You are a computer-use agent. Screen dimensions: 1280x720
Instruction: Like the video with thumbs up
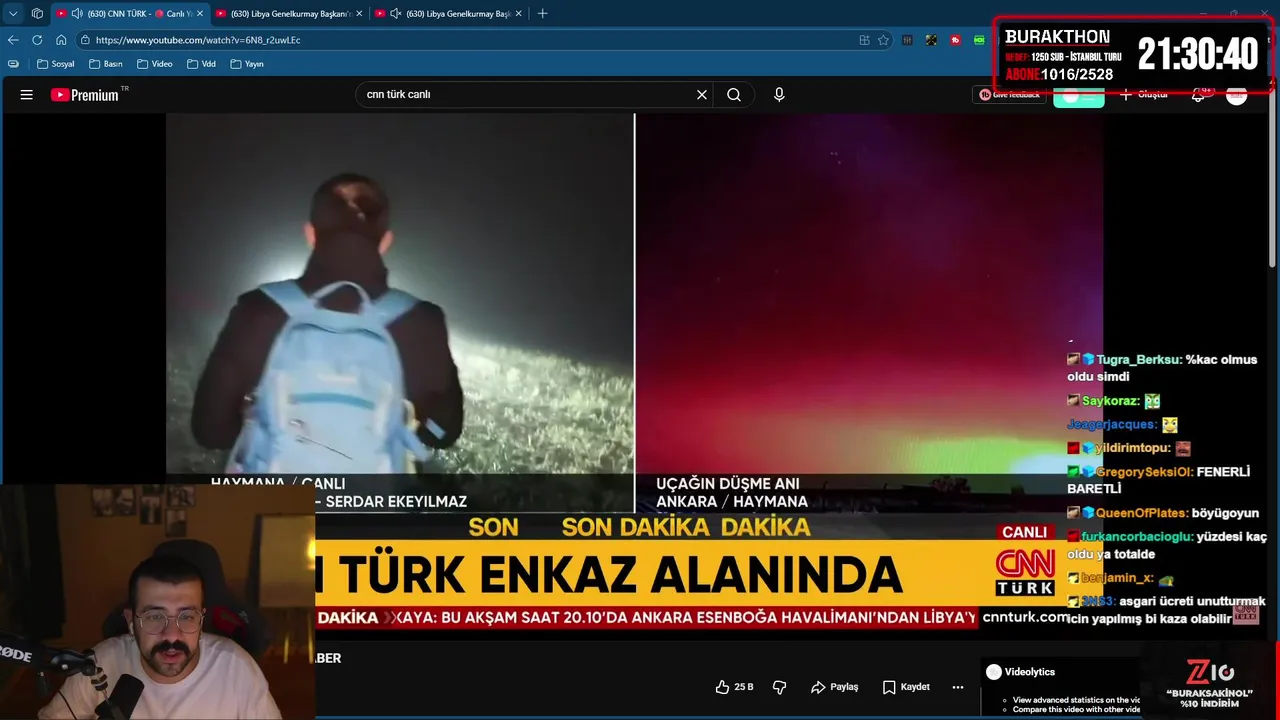pyautogui.click(x=734, y=687)
